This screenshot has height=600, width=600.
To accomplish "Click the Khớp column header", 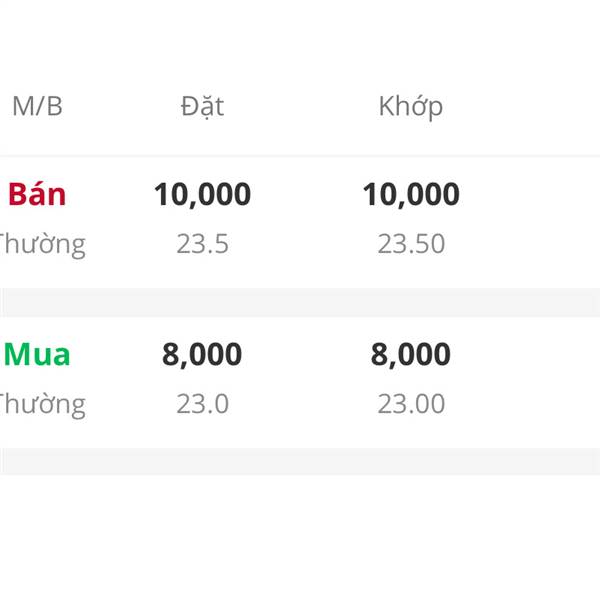I will click(410, 106).
